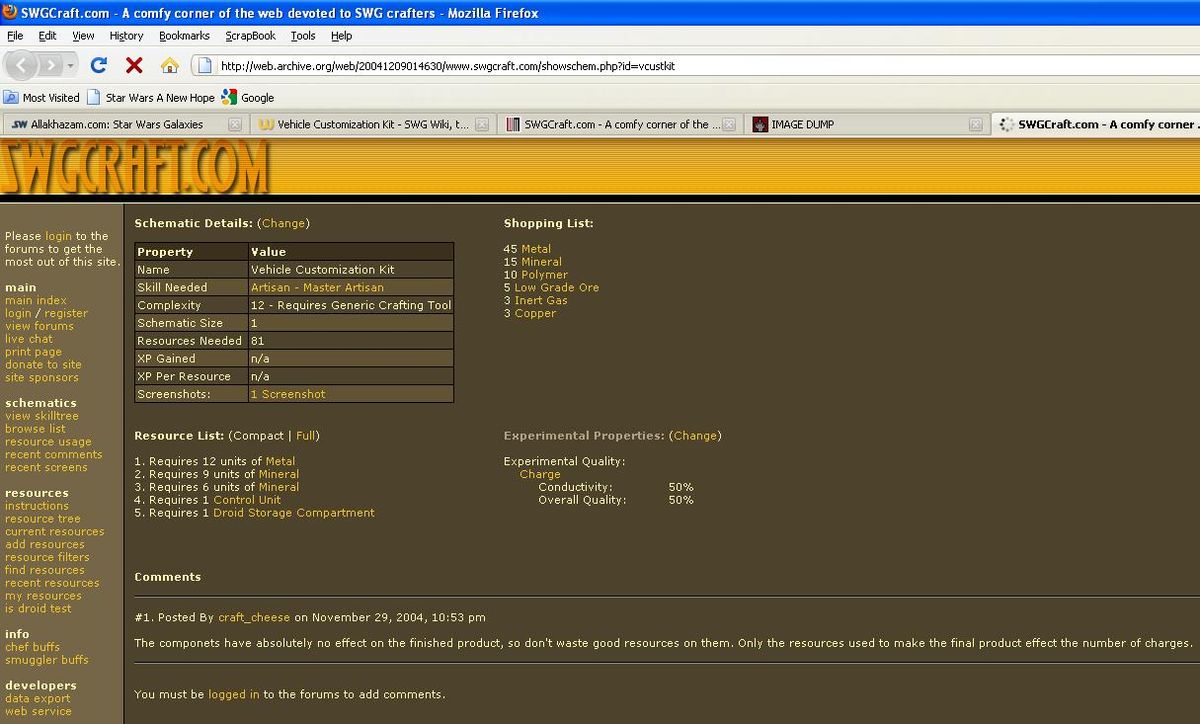
Task: Open the Bookmarks menu
Action: pyautogui.click(x=184, y=36)
